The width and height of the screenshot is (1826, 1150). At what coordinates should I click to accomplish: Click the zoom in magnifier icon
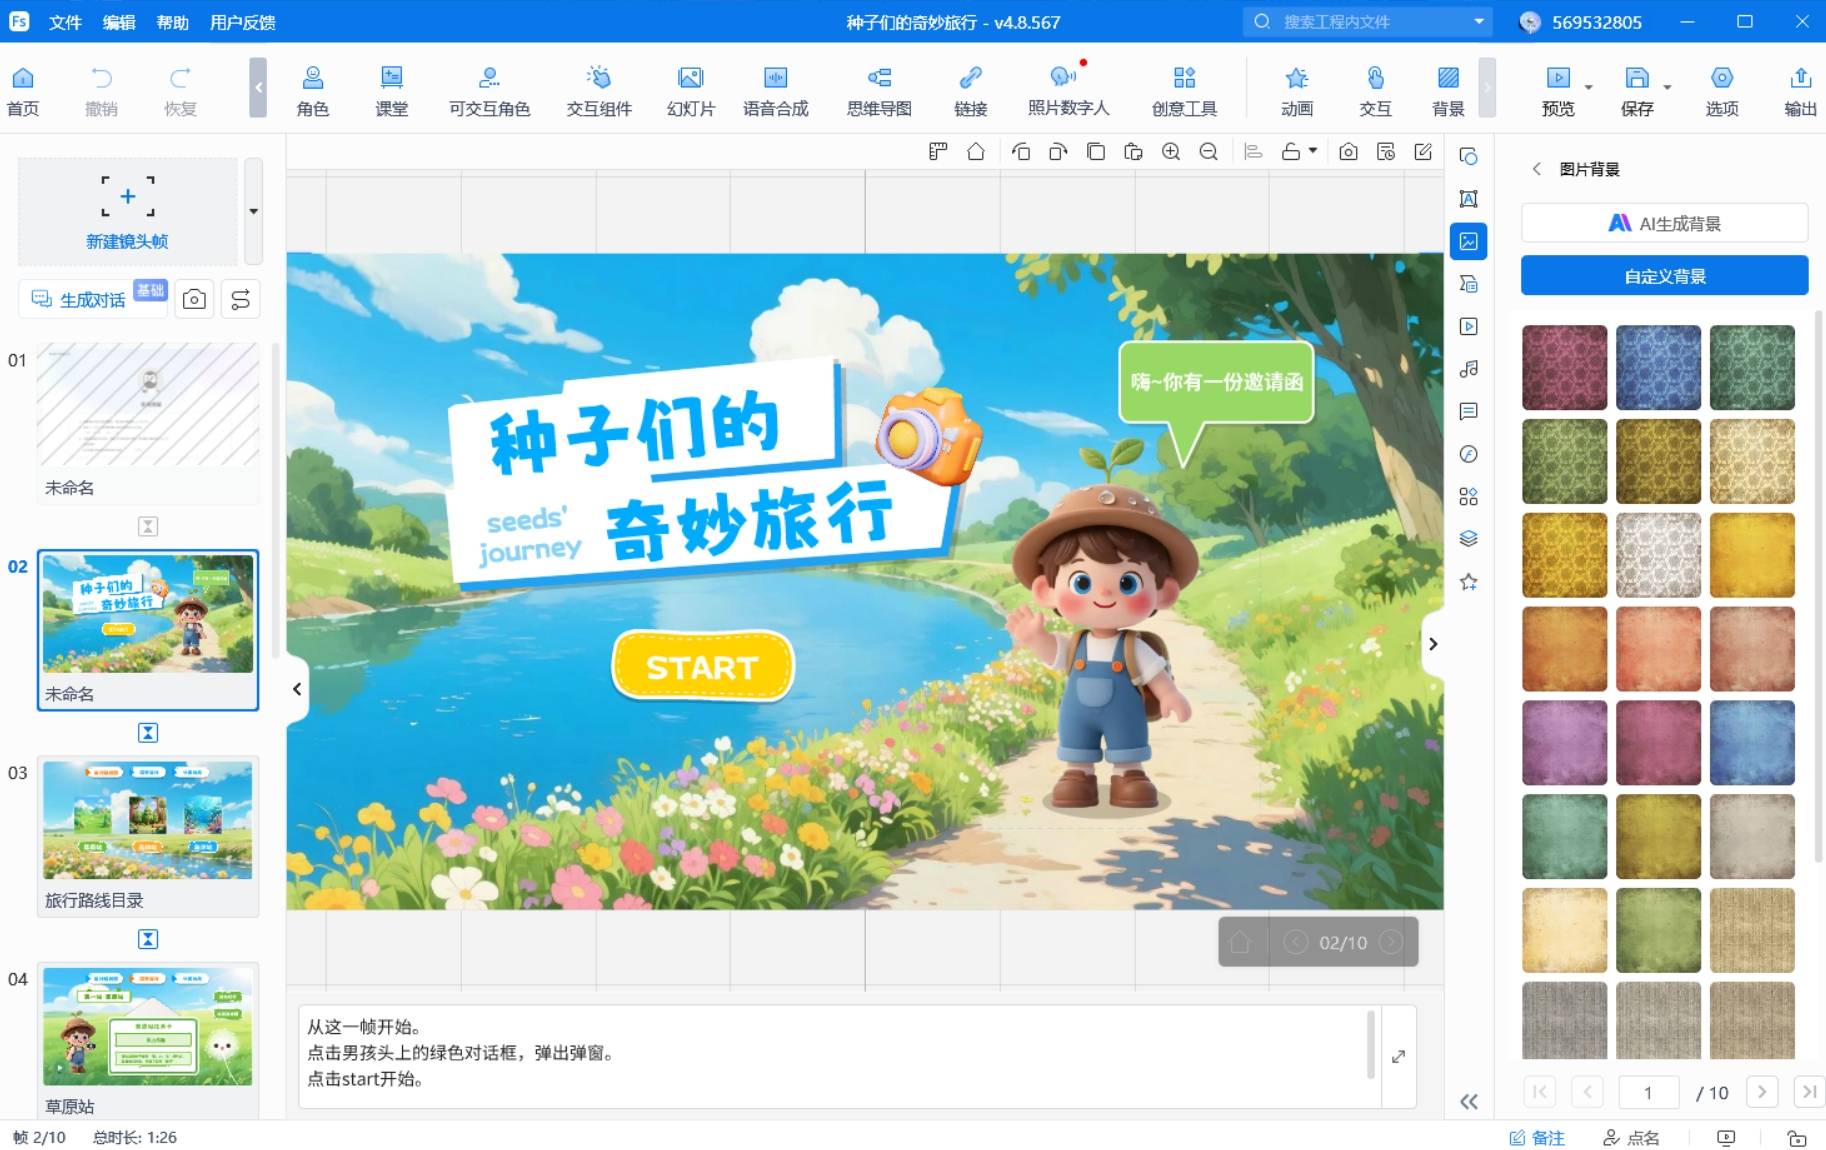point(1171,152)
